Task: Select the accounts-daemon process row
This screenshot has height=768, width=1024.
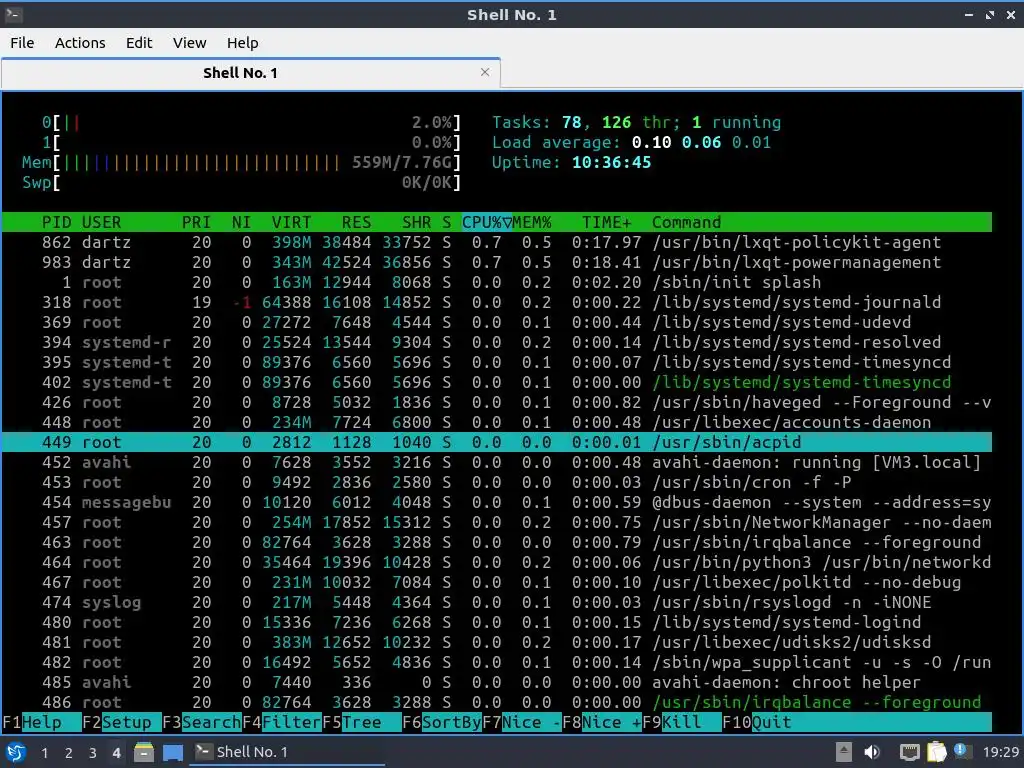Action: click(x=496, y=423)
